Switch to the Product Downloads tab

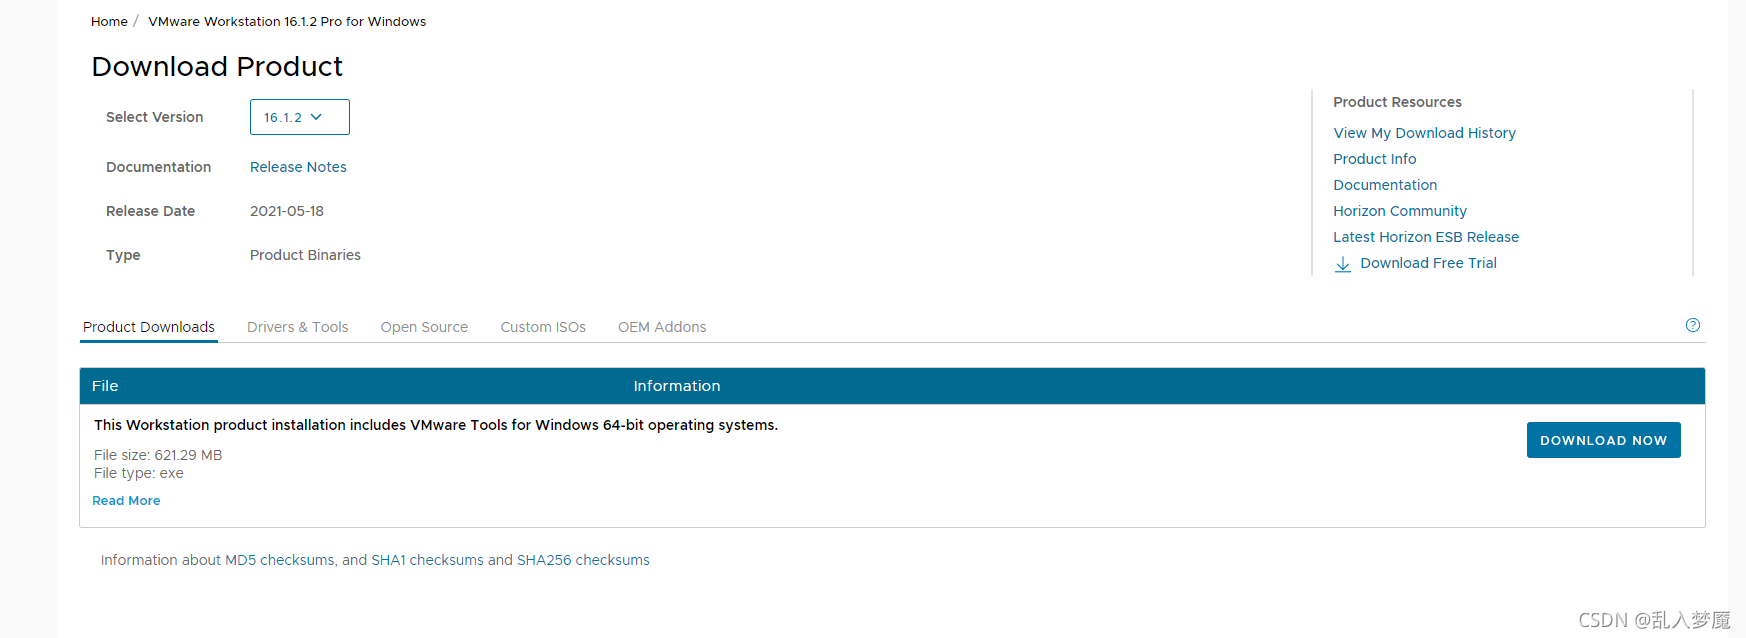click(149, 327)
